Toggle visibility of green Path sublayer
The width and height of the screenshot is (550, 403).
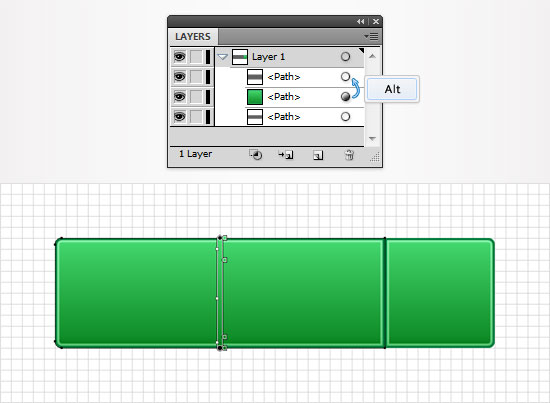coord(180,96)
